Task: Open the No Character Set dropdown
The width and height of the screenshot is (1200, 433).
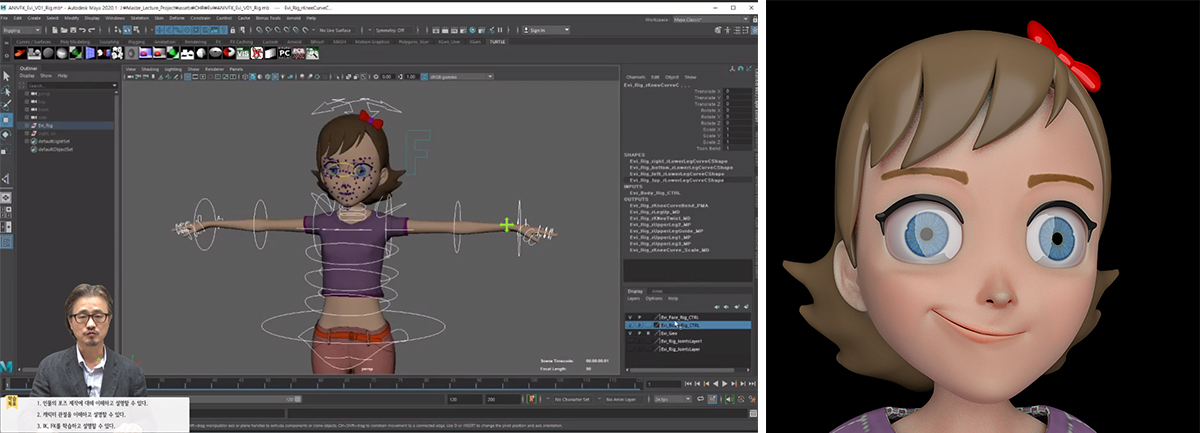Action: [x=572, y=399]
